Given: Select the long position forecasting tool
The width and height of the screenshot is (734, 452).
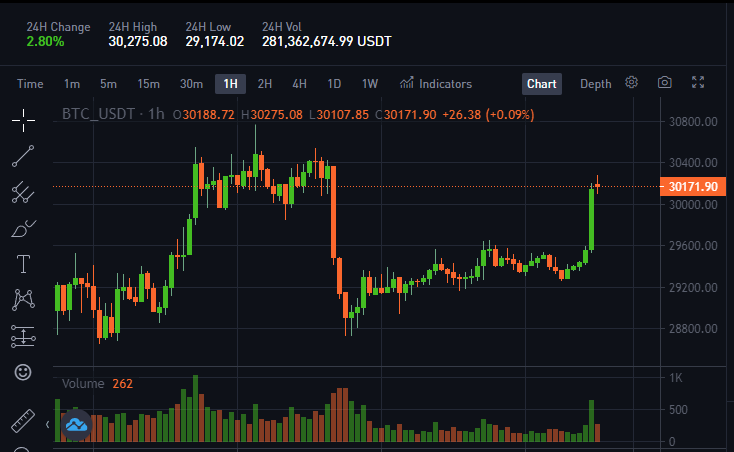Looking at the screenshot, I should click(x=23, y=336).
